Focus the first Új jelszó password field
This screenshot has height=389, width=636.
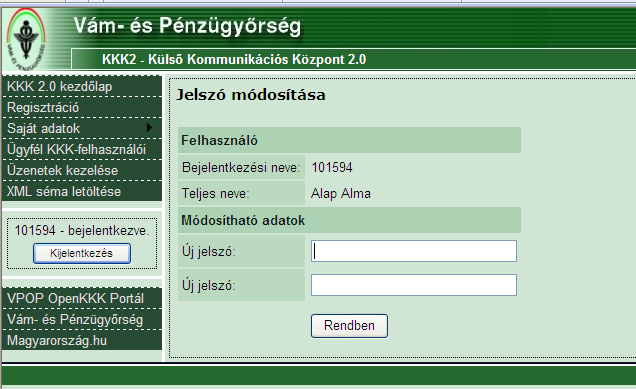[414, 251]
